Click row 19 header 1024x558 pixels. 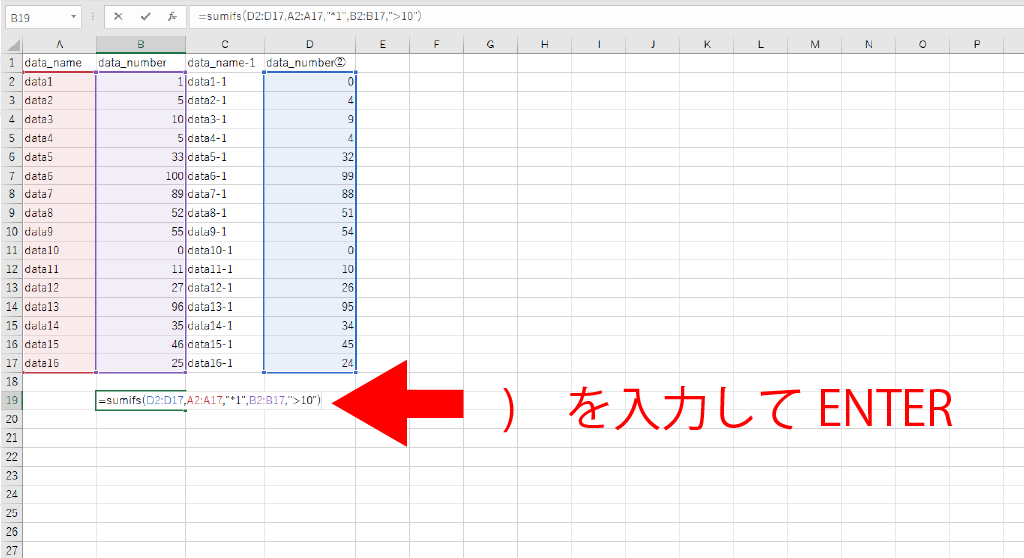coord(11,400)
